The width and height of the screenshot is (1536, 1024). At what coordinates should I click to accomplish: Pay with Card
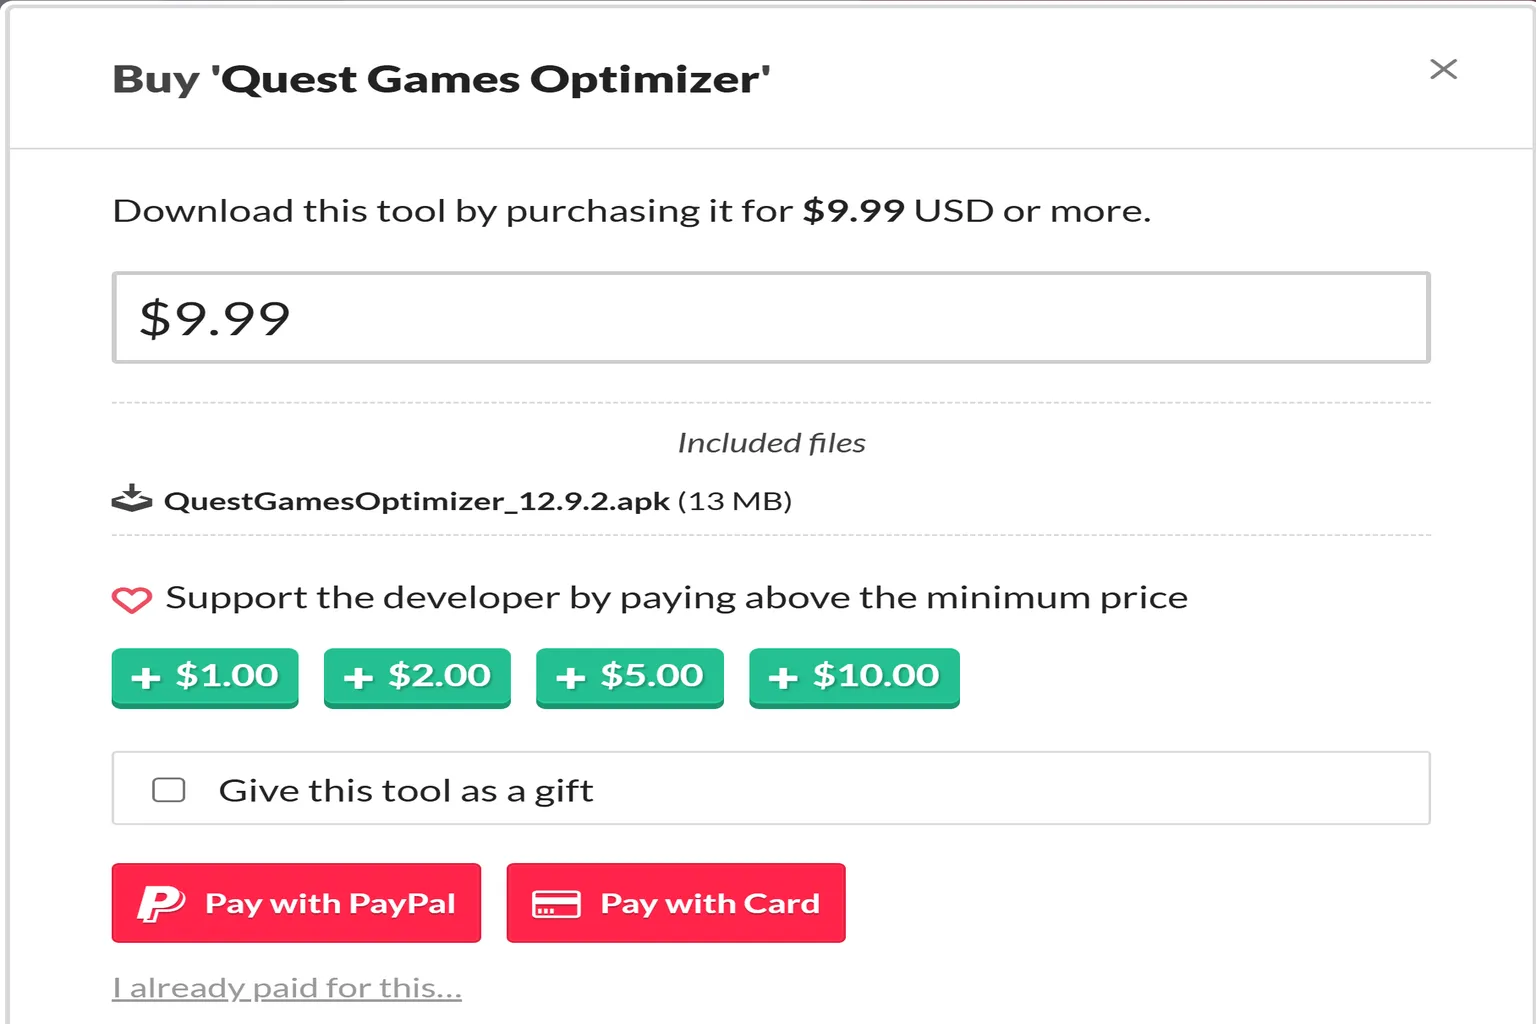676,903
